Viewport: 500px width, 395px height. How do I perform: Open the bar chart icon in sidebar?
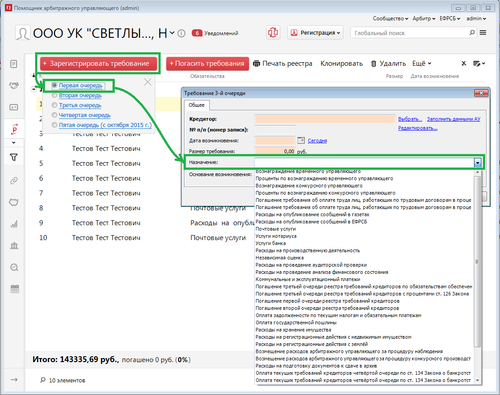[x=14, y=224]
